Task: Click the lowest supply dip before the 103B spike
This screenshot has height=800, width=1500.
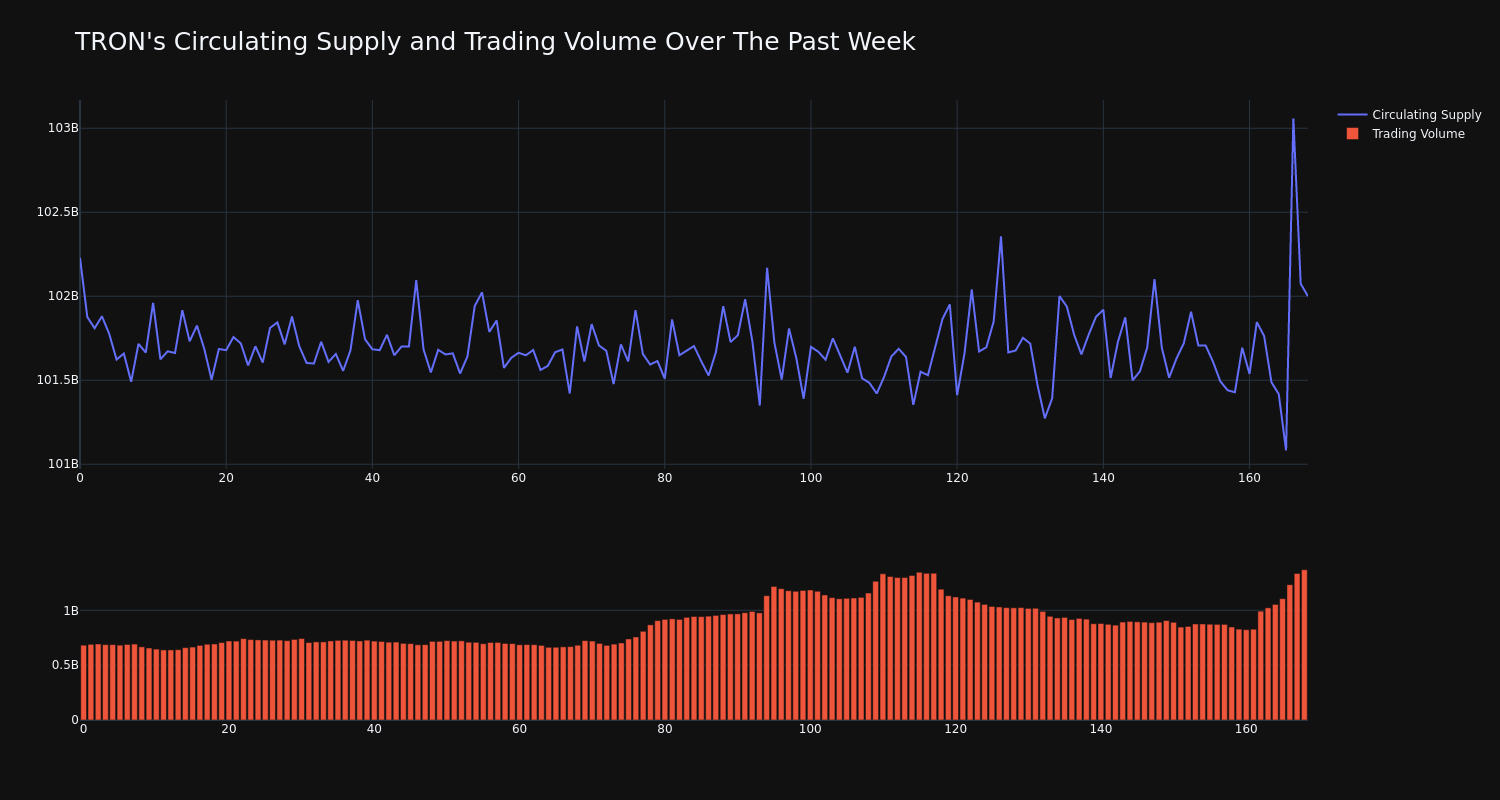Action: pyautogui.click(x=1286, y=449)
